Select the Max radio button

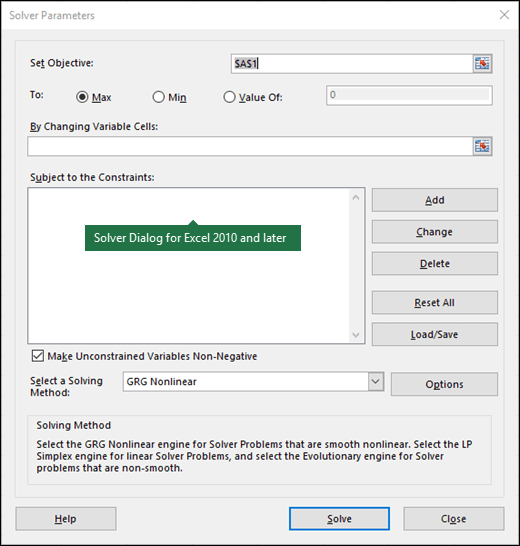82,97
